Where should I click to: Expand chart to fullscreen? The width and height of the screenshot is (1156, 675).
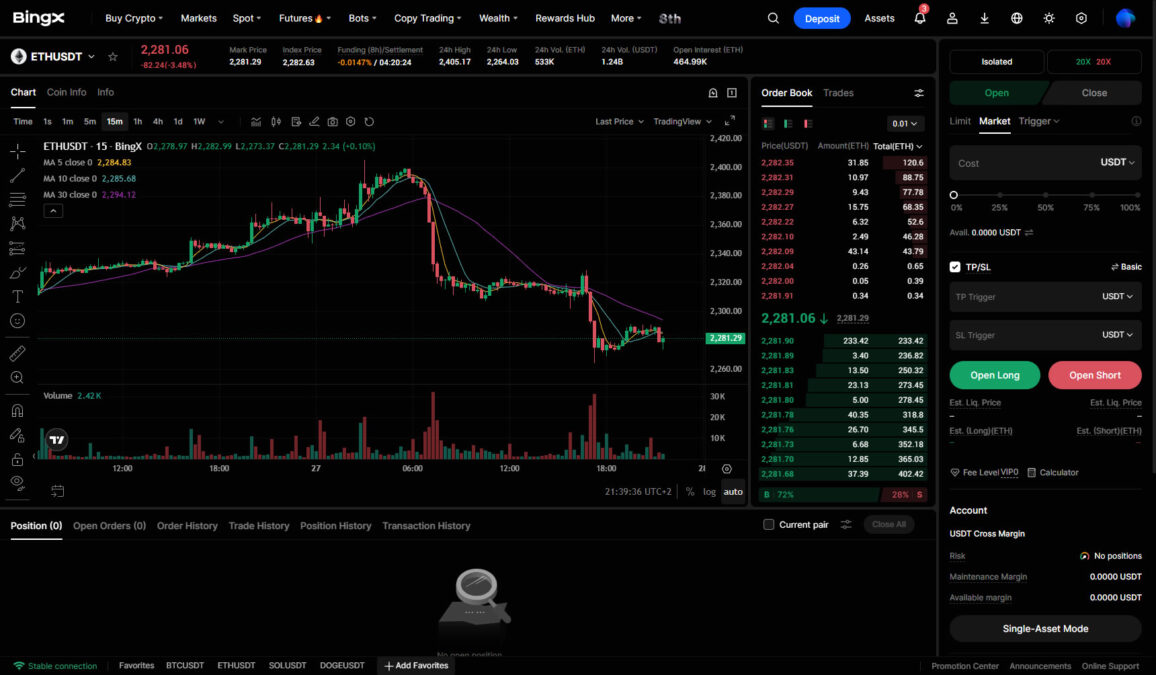click(x=729, y=121)
